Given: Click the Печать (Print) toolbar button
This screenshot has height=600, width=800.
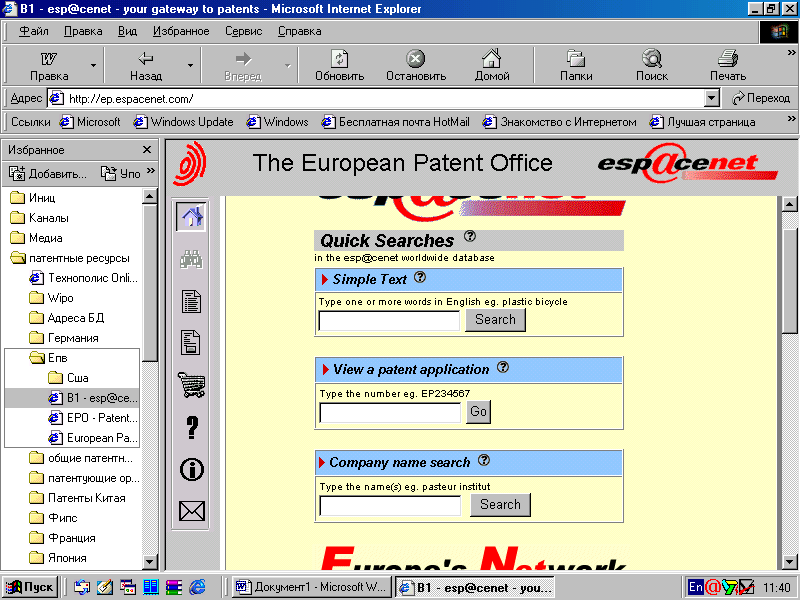Looking at the screenshot, I should click(728, 65).
